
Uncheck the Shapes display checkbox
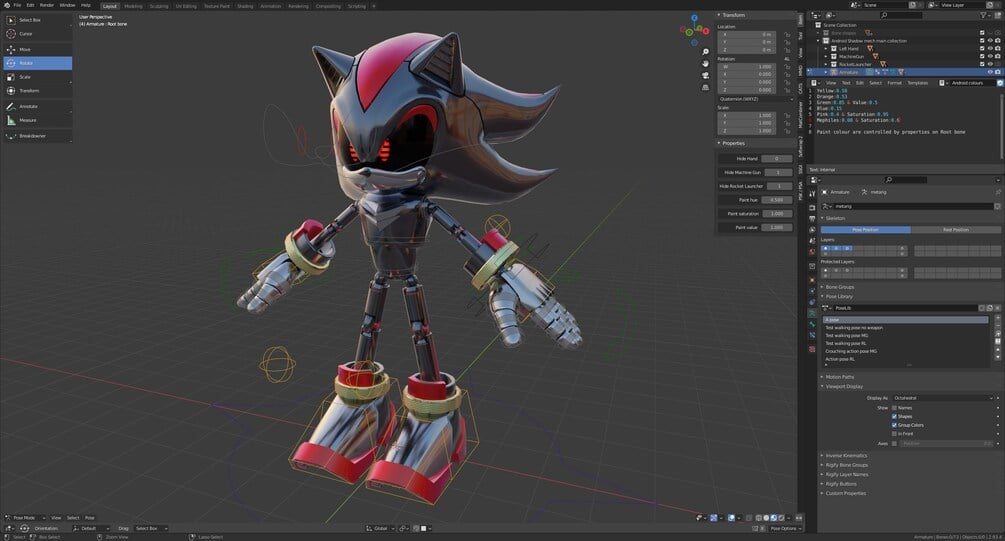[x=894, y=417]
